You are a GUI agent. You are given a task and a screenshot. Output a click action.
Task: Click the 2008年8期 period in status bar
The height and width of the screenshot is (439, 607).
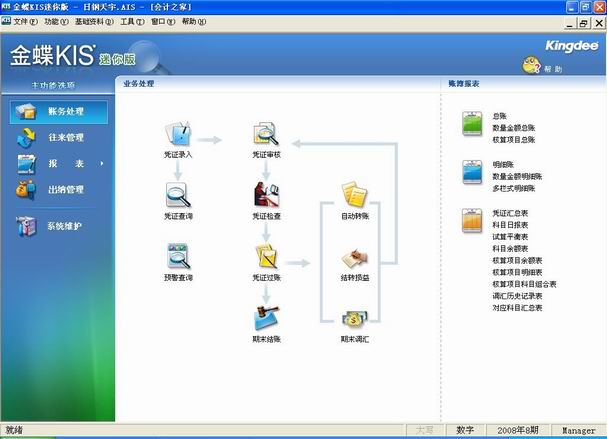(x=518, y=430)
